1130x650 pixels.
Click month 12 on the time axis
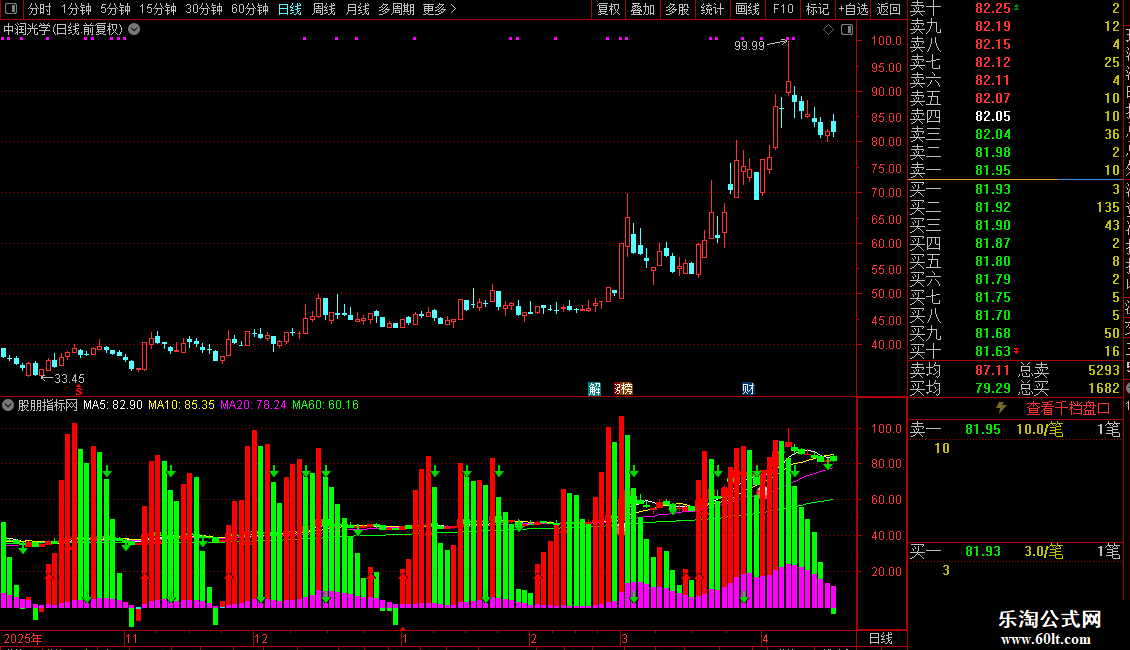[x=261, y=638]
